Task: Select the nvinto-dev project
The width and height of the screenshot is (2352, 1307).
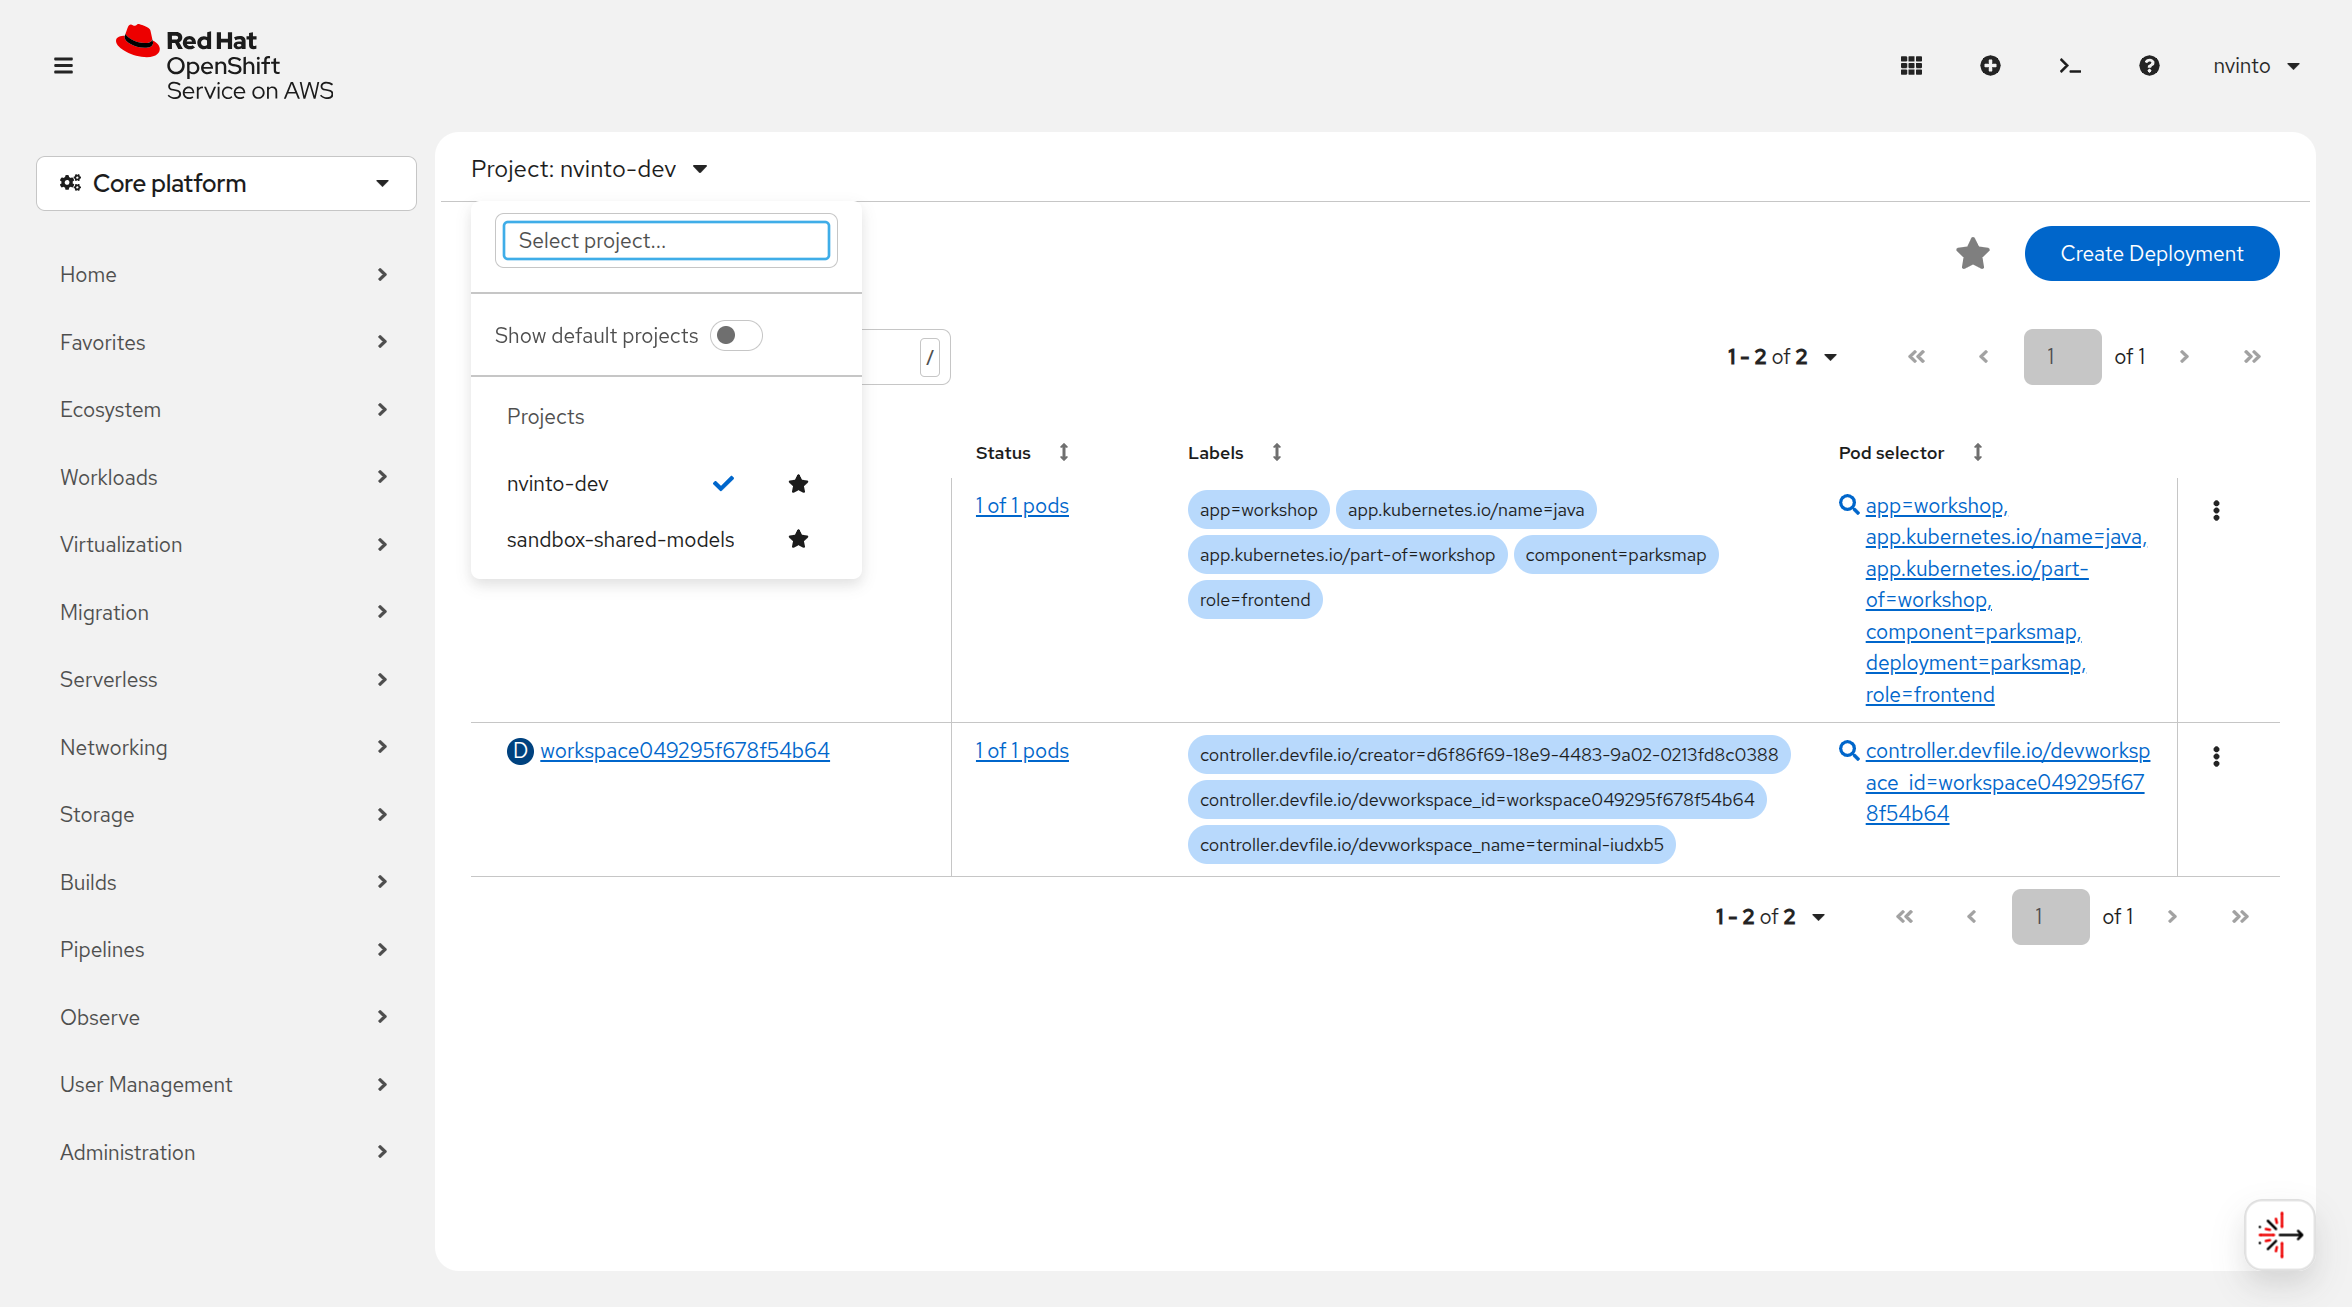Action: [558, 484]
